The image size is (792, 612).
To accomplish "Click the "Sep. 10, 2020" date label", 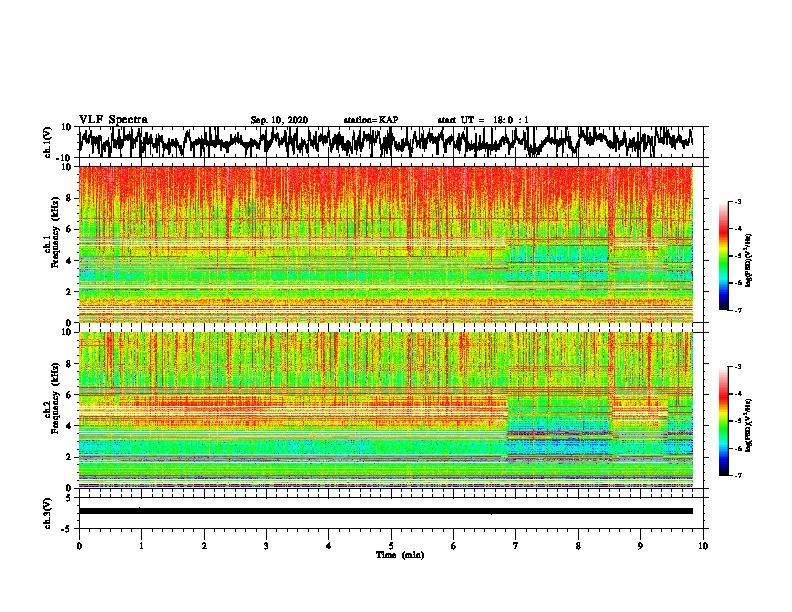I will click(279, 120).
